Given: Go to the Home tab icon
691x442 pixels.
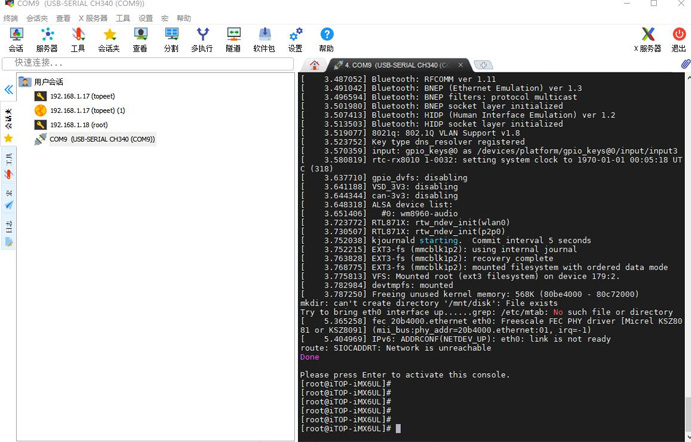Looking at the screenshot, I should coord(314,65).
